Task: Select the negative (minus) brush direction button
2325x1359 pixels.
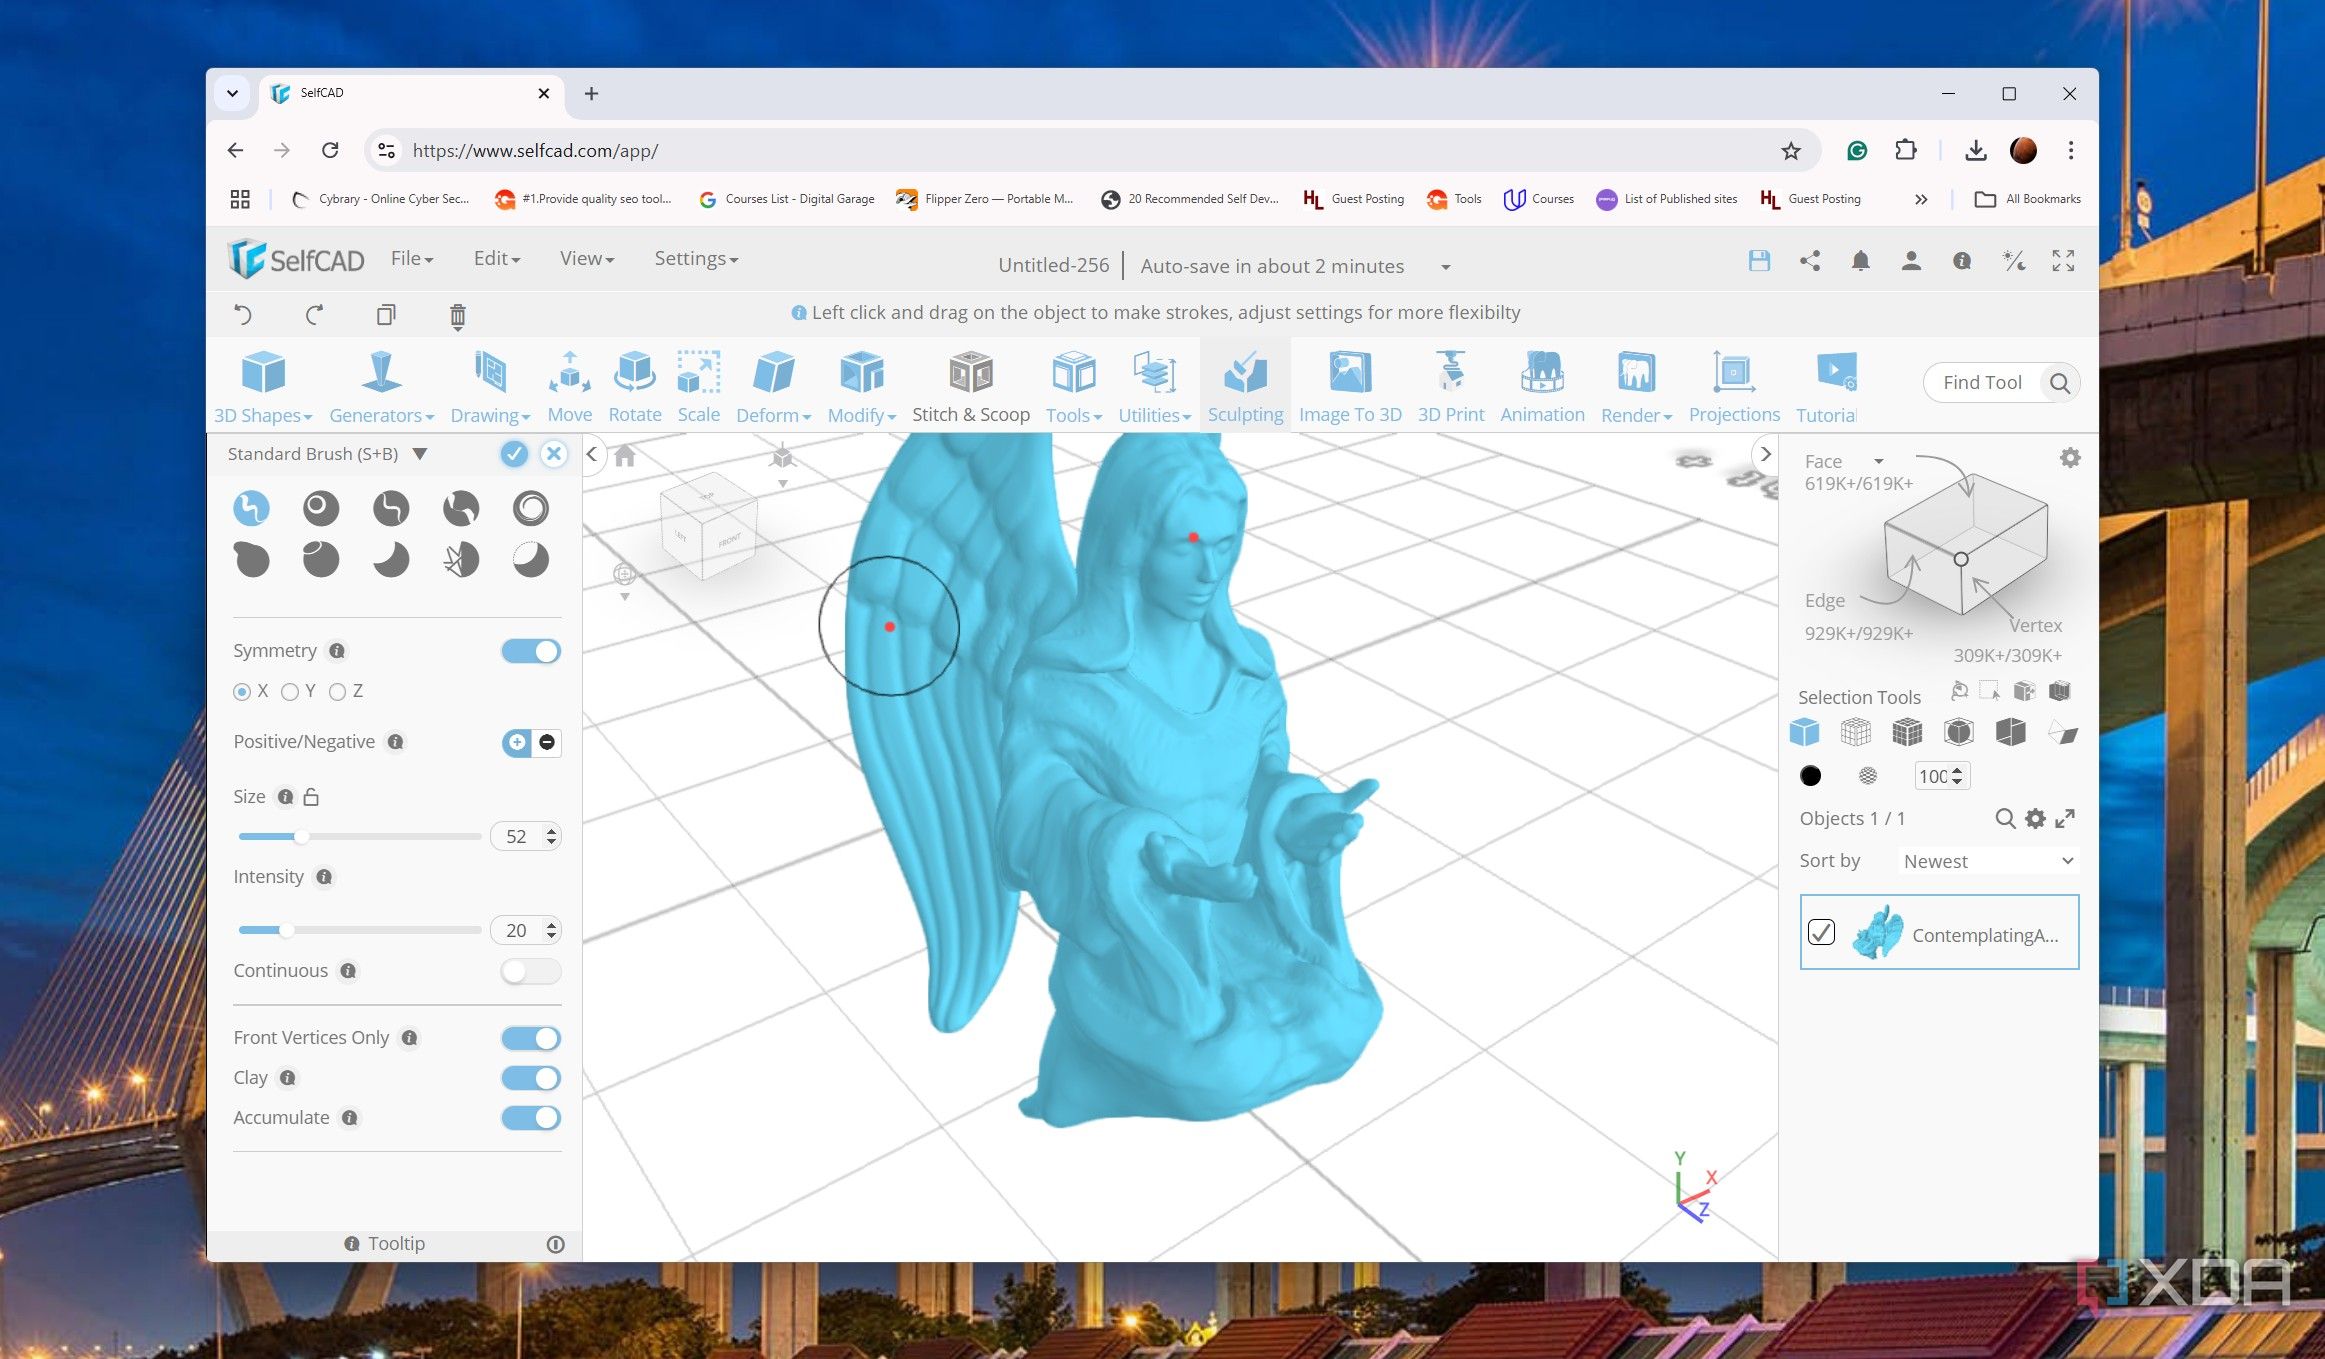Action: 547,742
